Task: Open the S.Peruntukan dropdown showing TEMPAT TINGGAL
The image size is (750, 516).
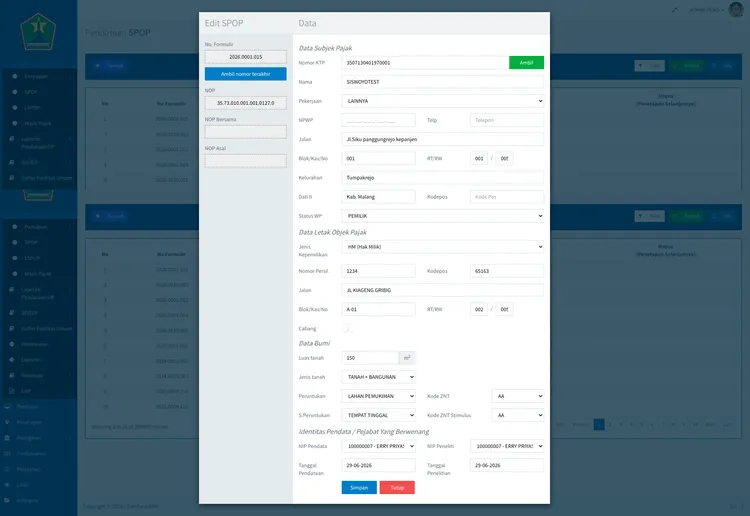Action: (x=378, y=415)
